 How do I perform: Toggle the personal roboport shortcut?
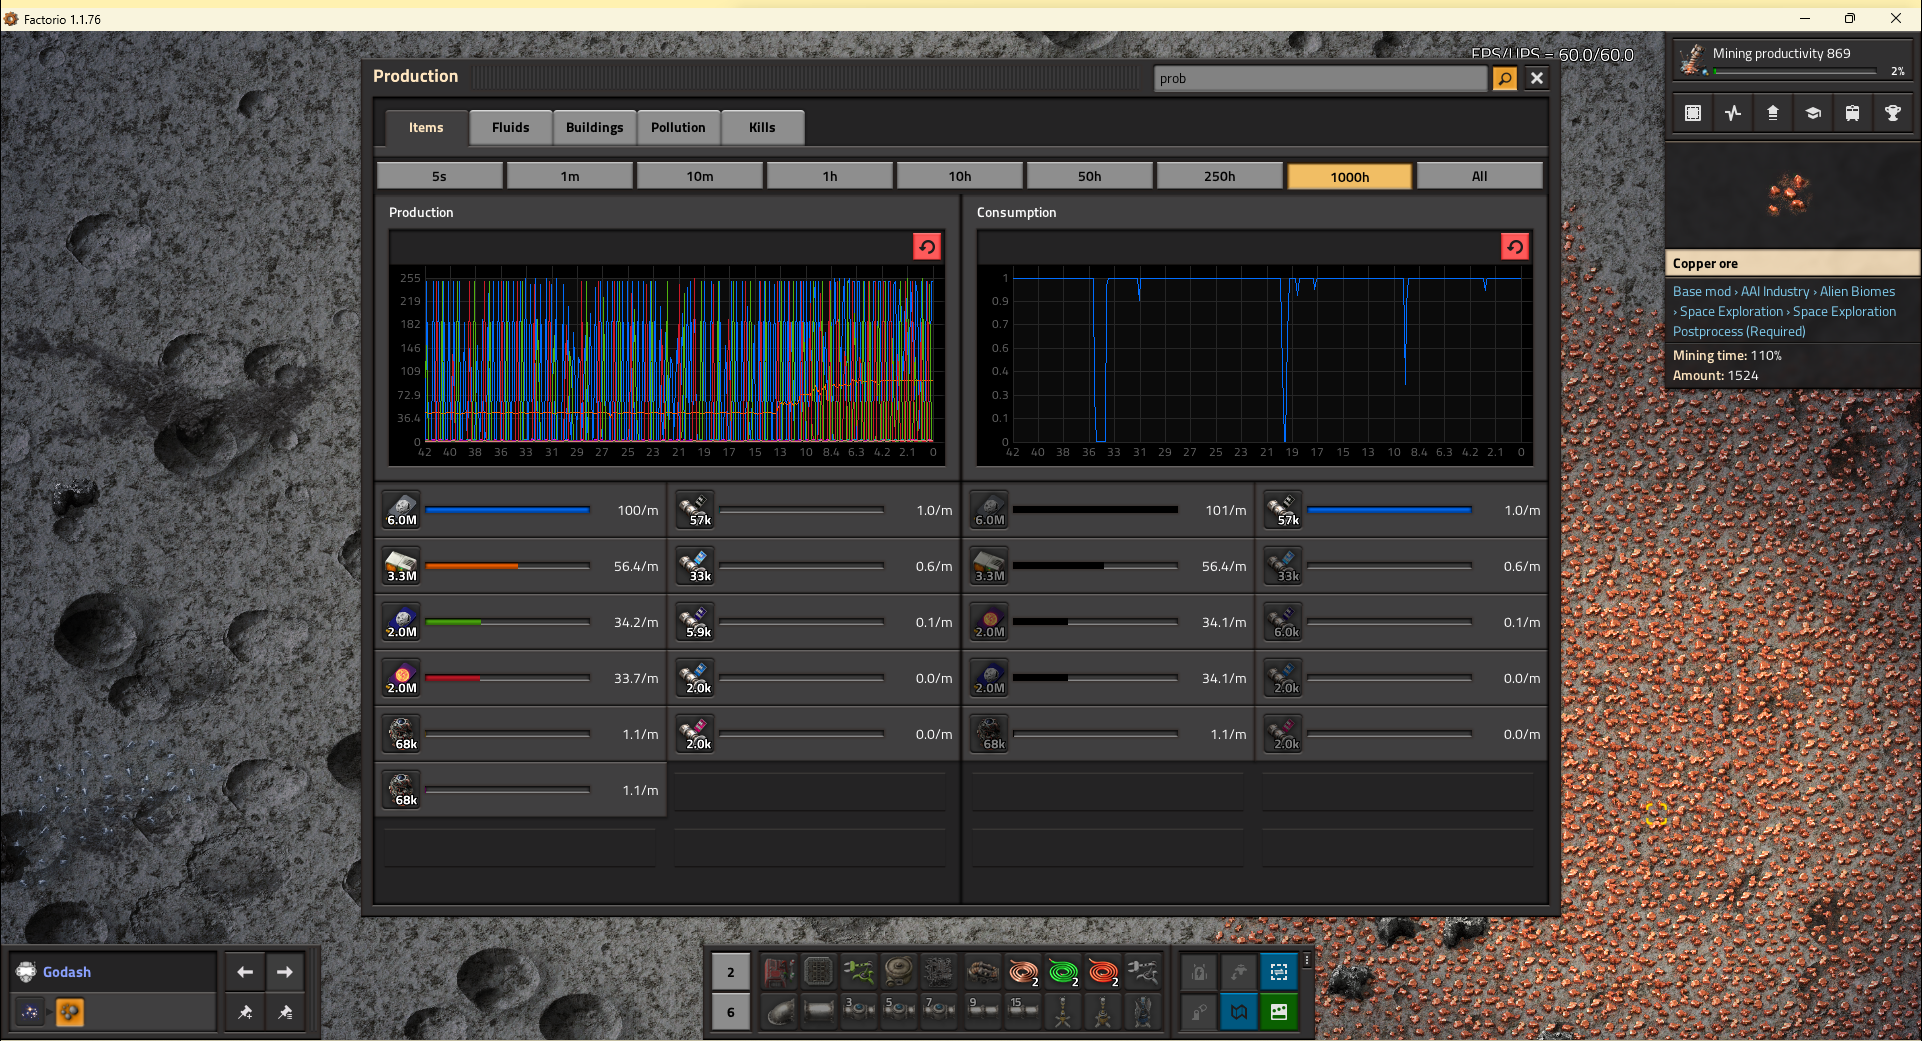tap(1239, 971)
